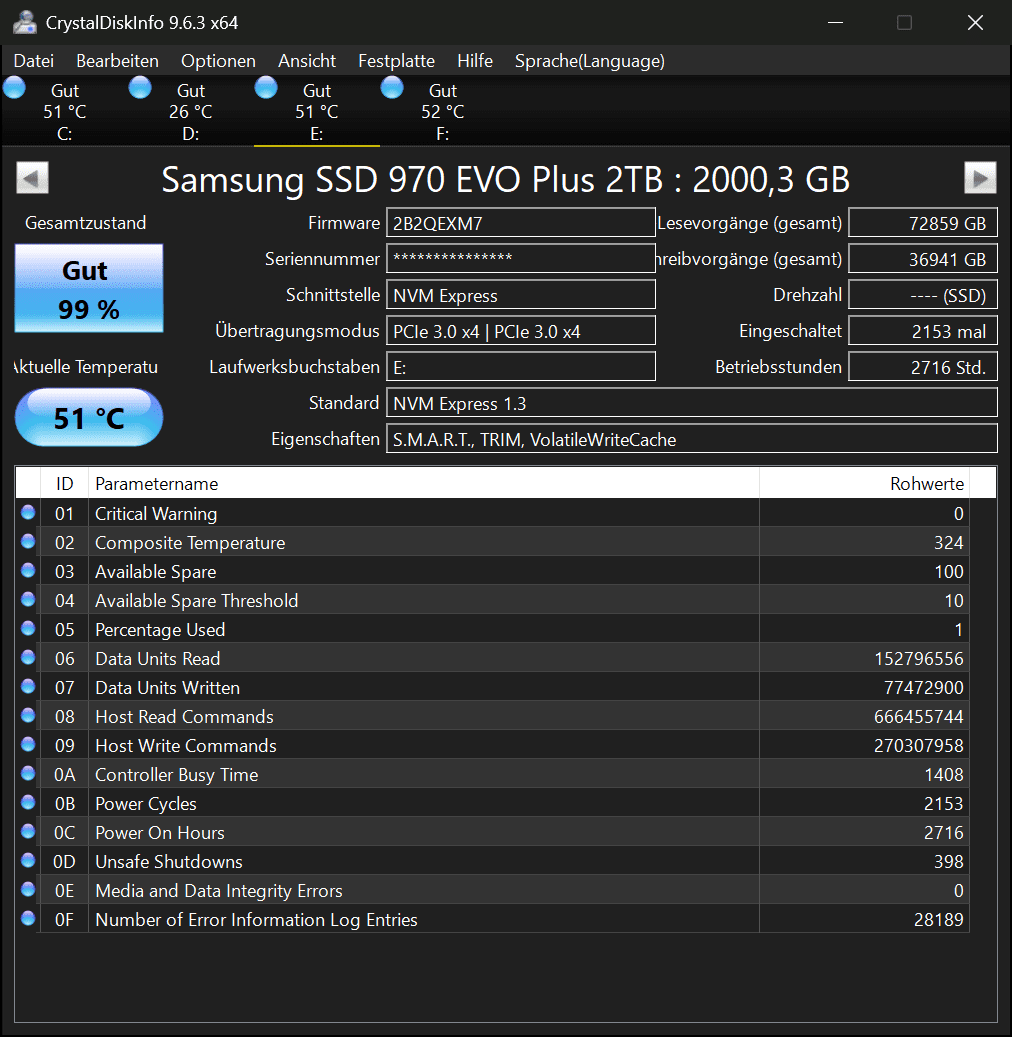Click status dot of Power On Hours row

pyautogui.click(x=28, y=831)
